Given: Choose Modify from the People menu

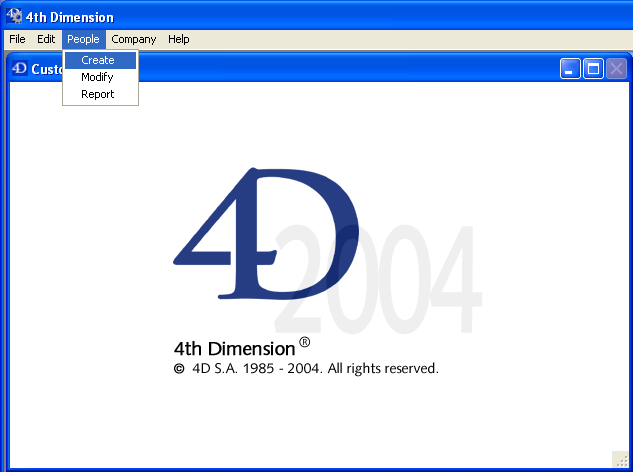Looking at the screenshot, I should (97, 77).
